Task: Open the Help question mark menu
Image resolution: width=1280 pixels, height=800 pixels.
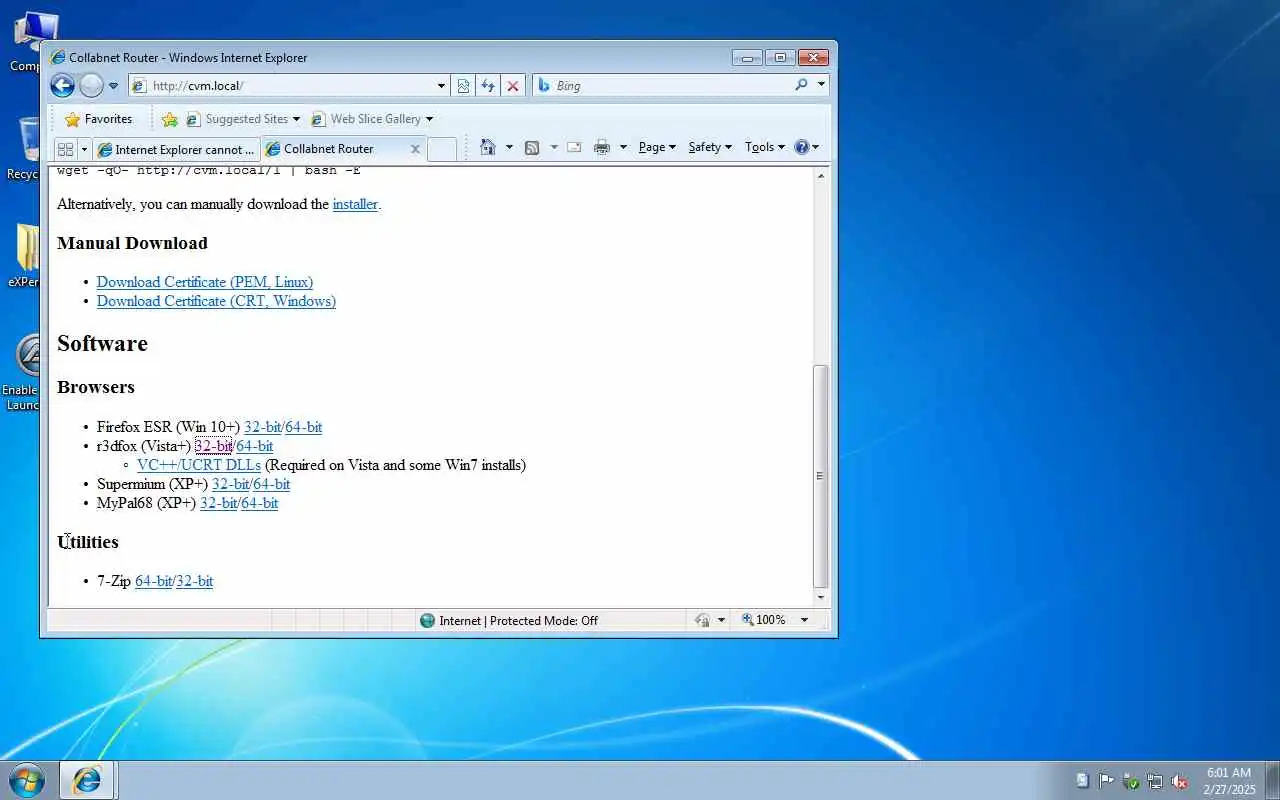Action: [x=806, y=147]
